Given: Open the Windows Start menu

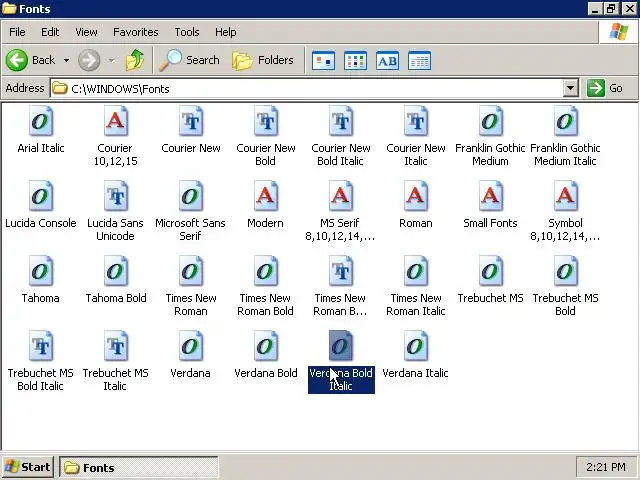Looking at the screenshot, I should tap(28, 467).
